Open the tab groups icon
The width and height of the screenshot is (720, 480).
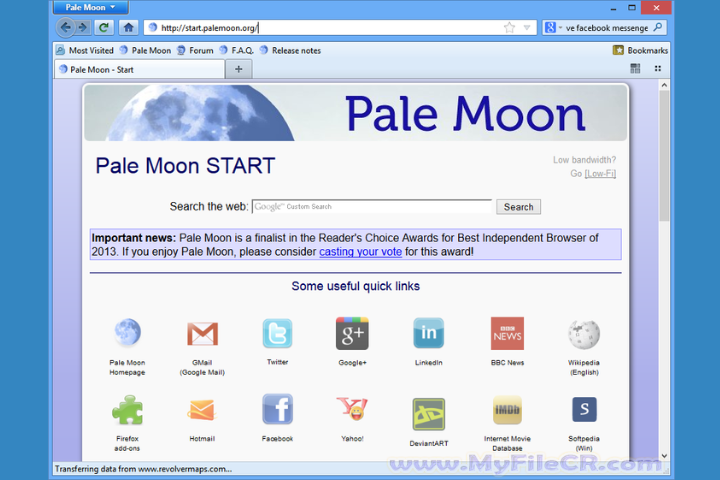[x=635, y=68]
